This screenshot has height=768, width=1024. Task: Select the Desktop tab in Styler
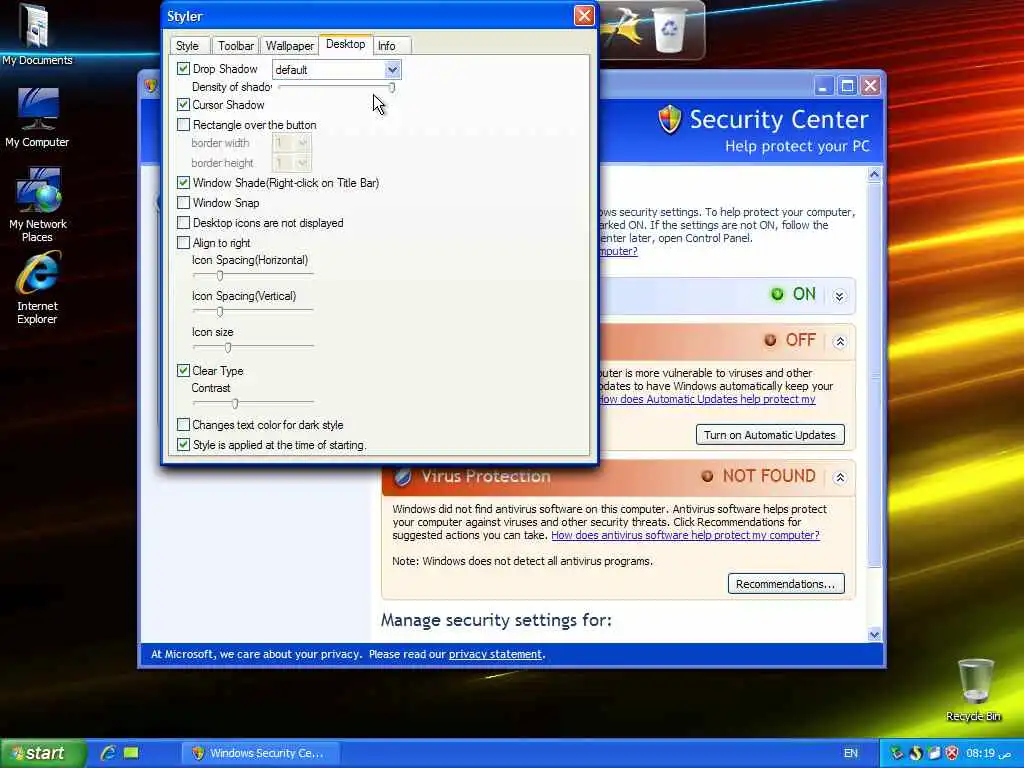[x=345, y=44]
